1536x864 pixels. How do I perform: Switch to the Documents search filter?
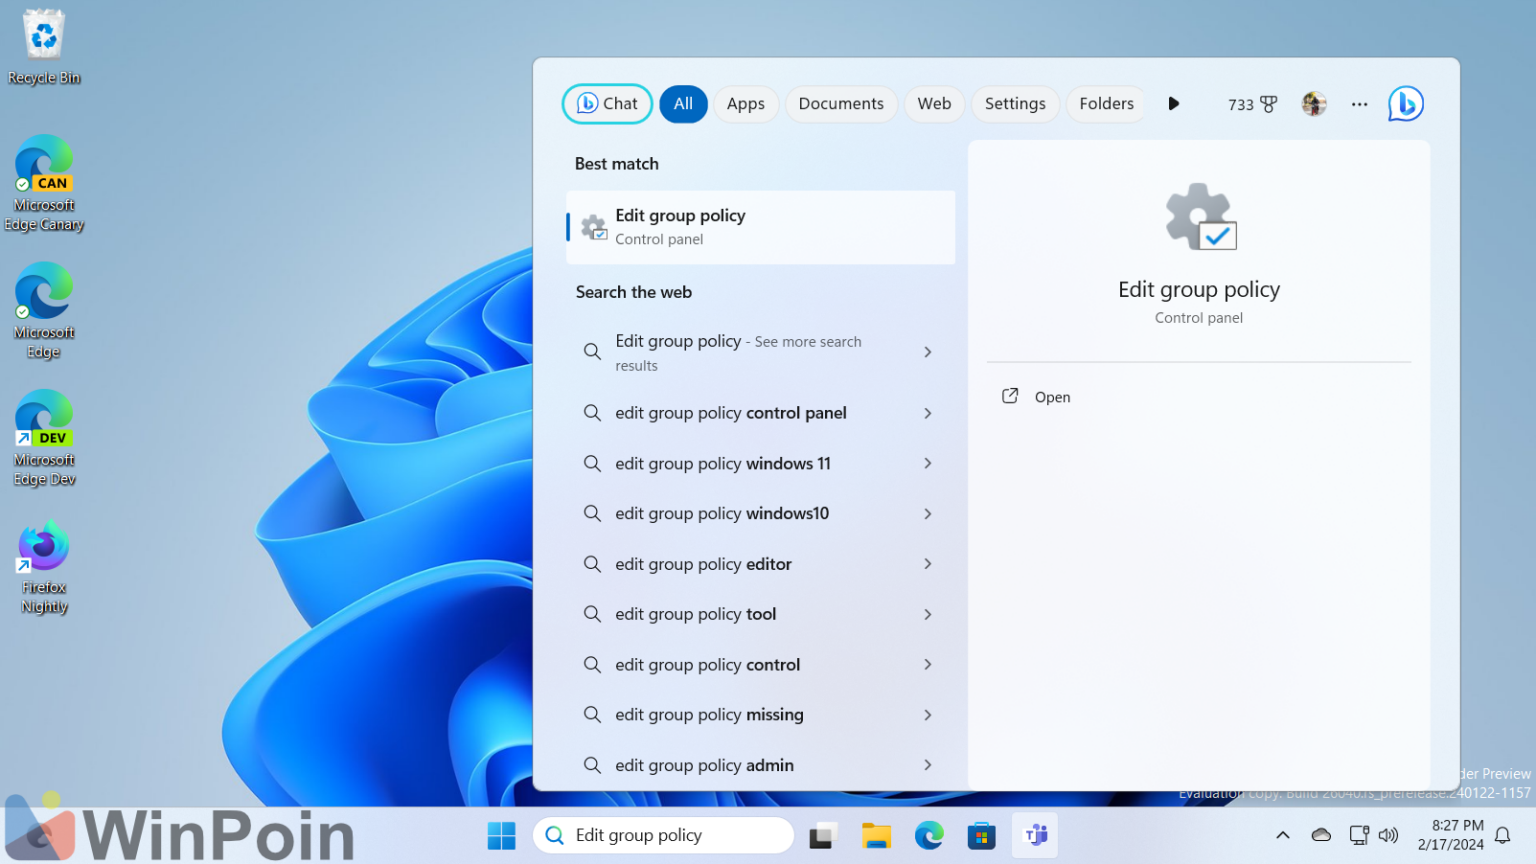pos(841,103)
